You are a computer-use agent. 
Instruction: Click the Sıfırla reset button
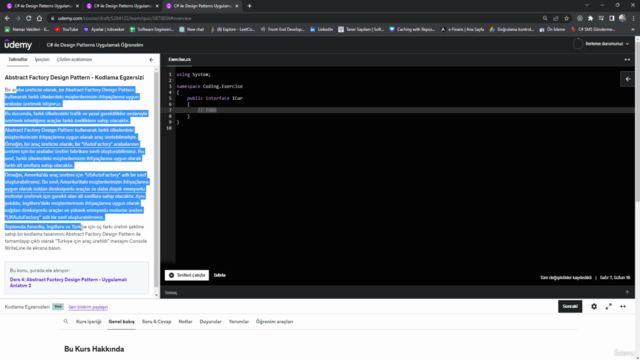(220, 275)
